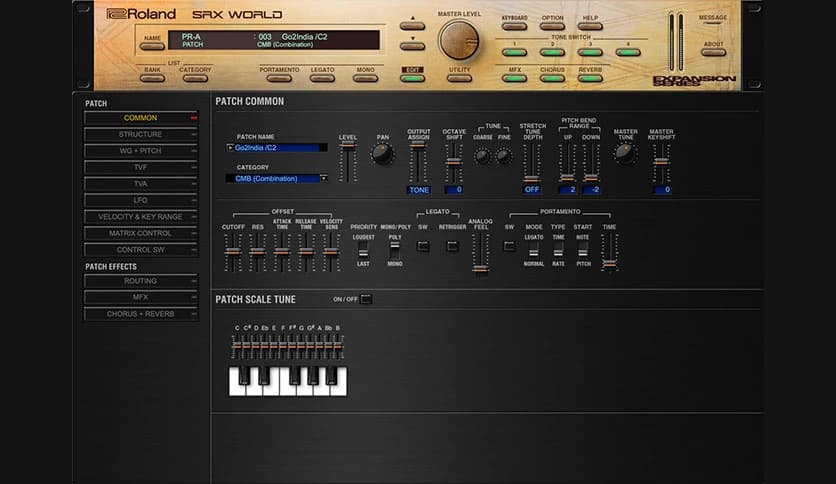Image resolution: width=836 pixels, height=484 pixels.
Task: Open Velocity & Key Range tab
Action: [141, 217]
